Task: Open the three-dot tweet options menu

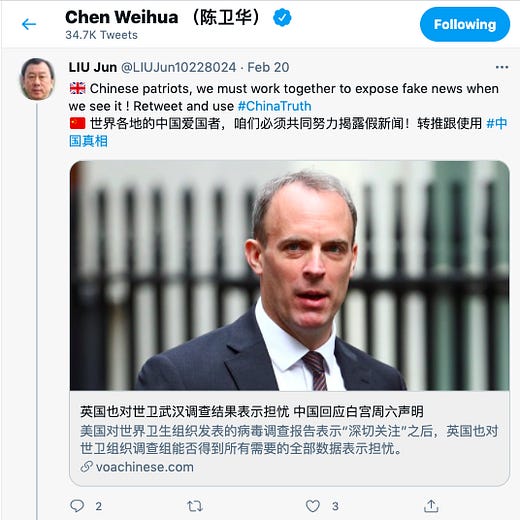Action: point(502,67)
